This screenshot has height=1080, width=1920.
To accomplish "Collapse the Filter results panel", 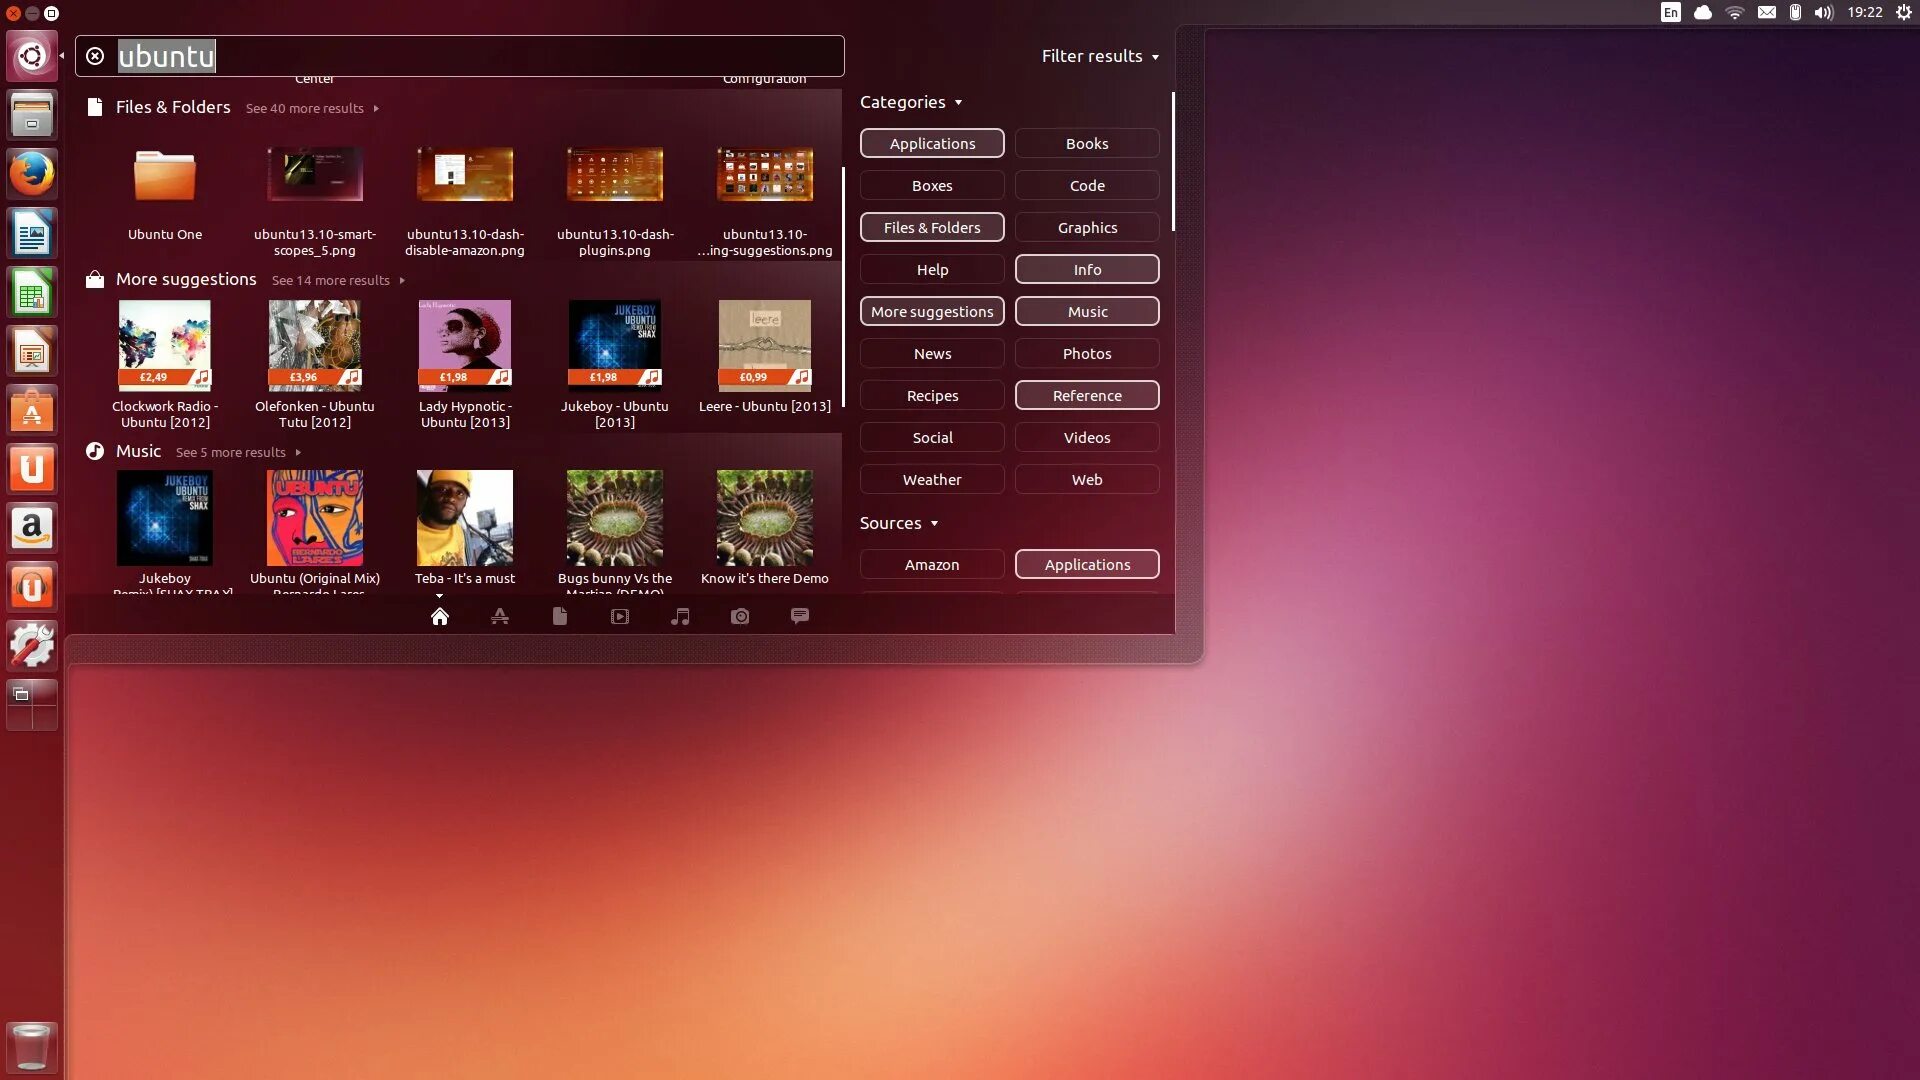I will (1100, 56).
